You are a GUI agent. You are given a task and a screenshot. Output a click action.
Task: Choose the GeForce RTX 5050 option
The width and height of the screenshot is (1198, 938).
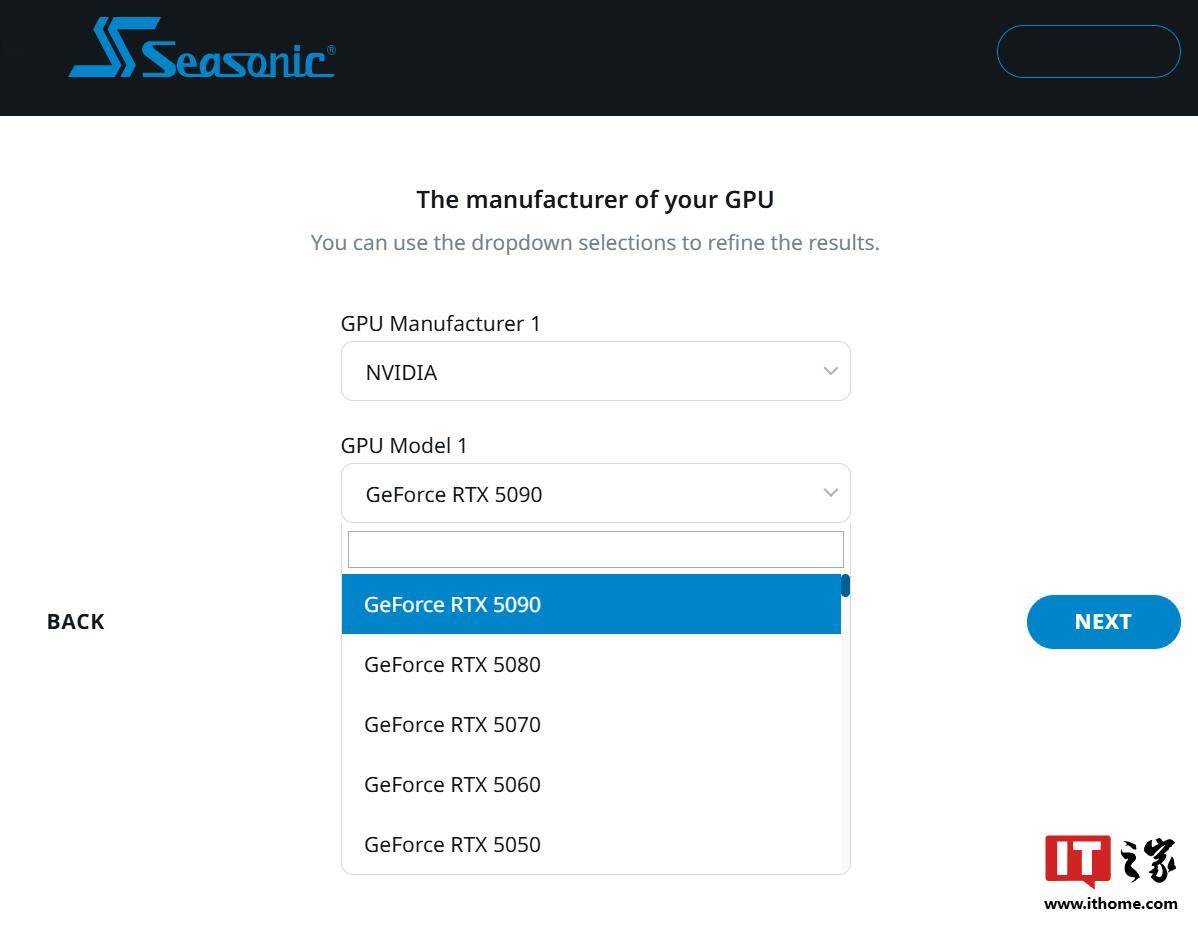pyautogui.click(x=590, y=844)
